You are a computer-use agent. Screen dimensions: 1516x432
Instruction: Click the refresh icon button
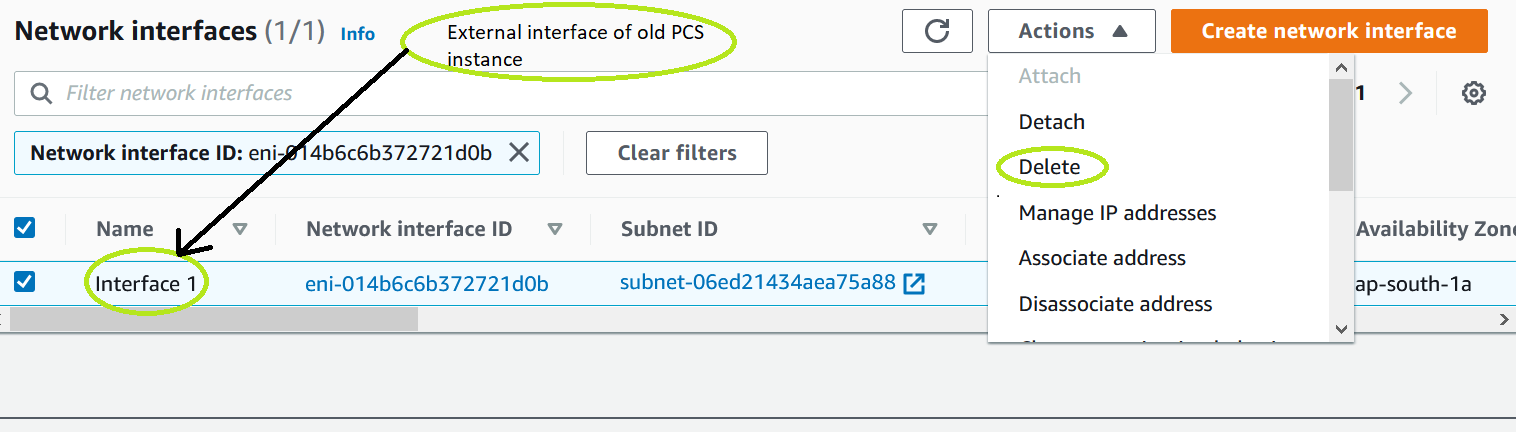[937, 31]
